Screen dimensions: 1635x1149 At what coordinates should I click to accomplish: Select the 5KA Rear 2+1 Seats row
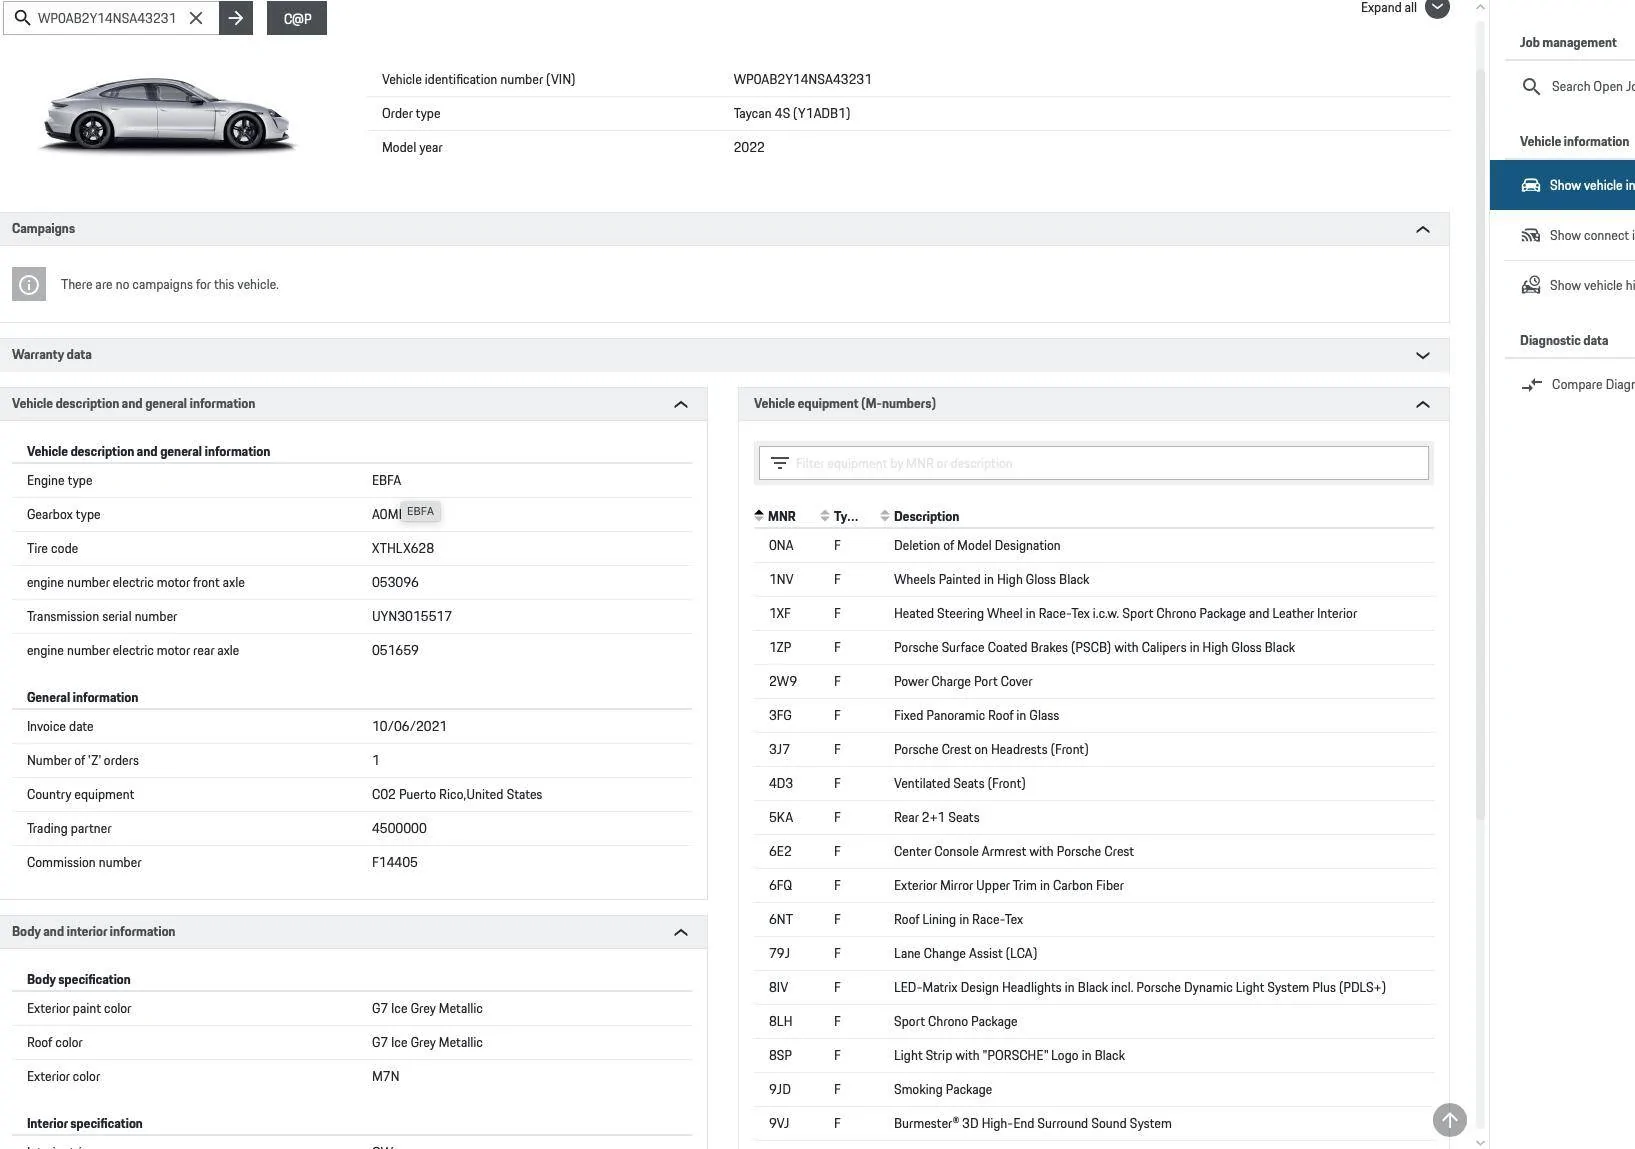tap(1093, 818)
